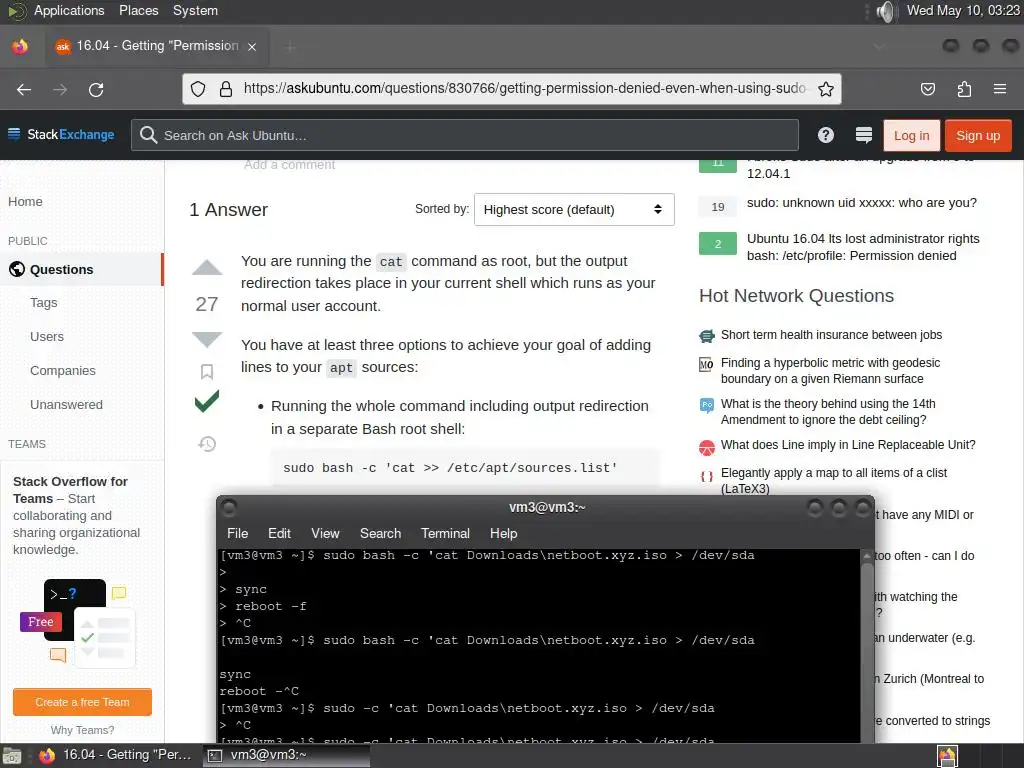This screenshot has height=768, width=1024.
Task: Click the Search on Ask Ubuntu field
Action: tap(465, 135)
